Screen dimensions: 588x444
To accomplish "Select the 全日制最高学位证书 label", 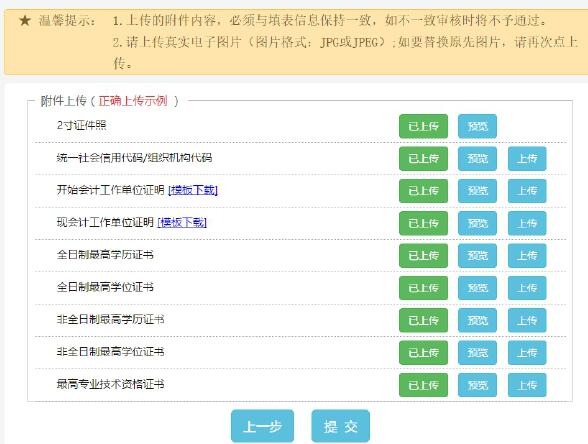I will [x=105, y=287].
